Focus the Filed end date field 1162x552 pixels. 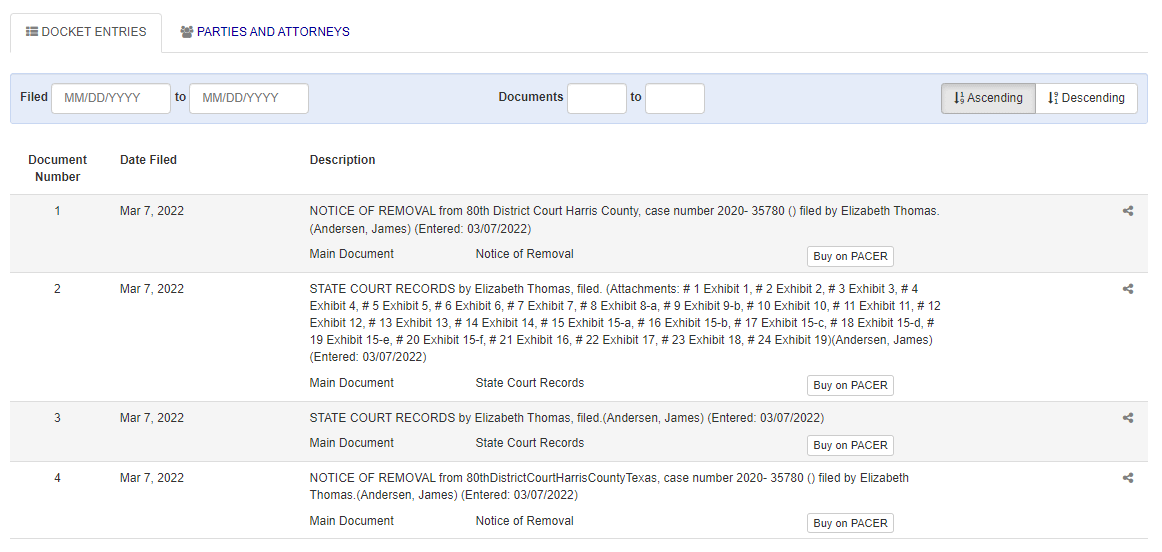point(249,98)
